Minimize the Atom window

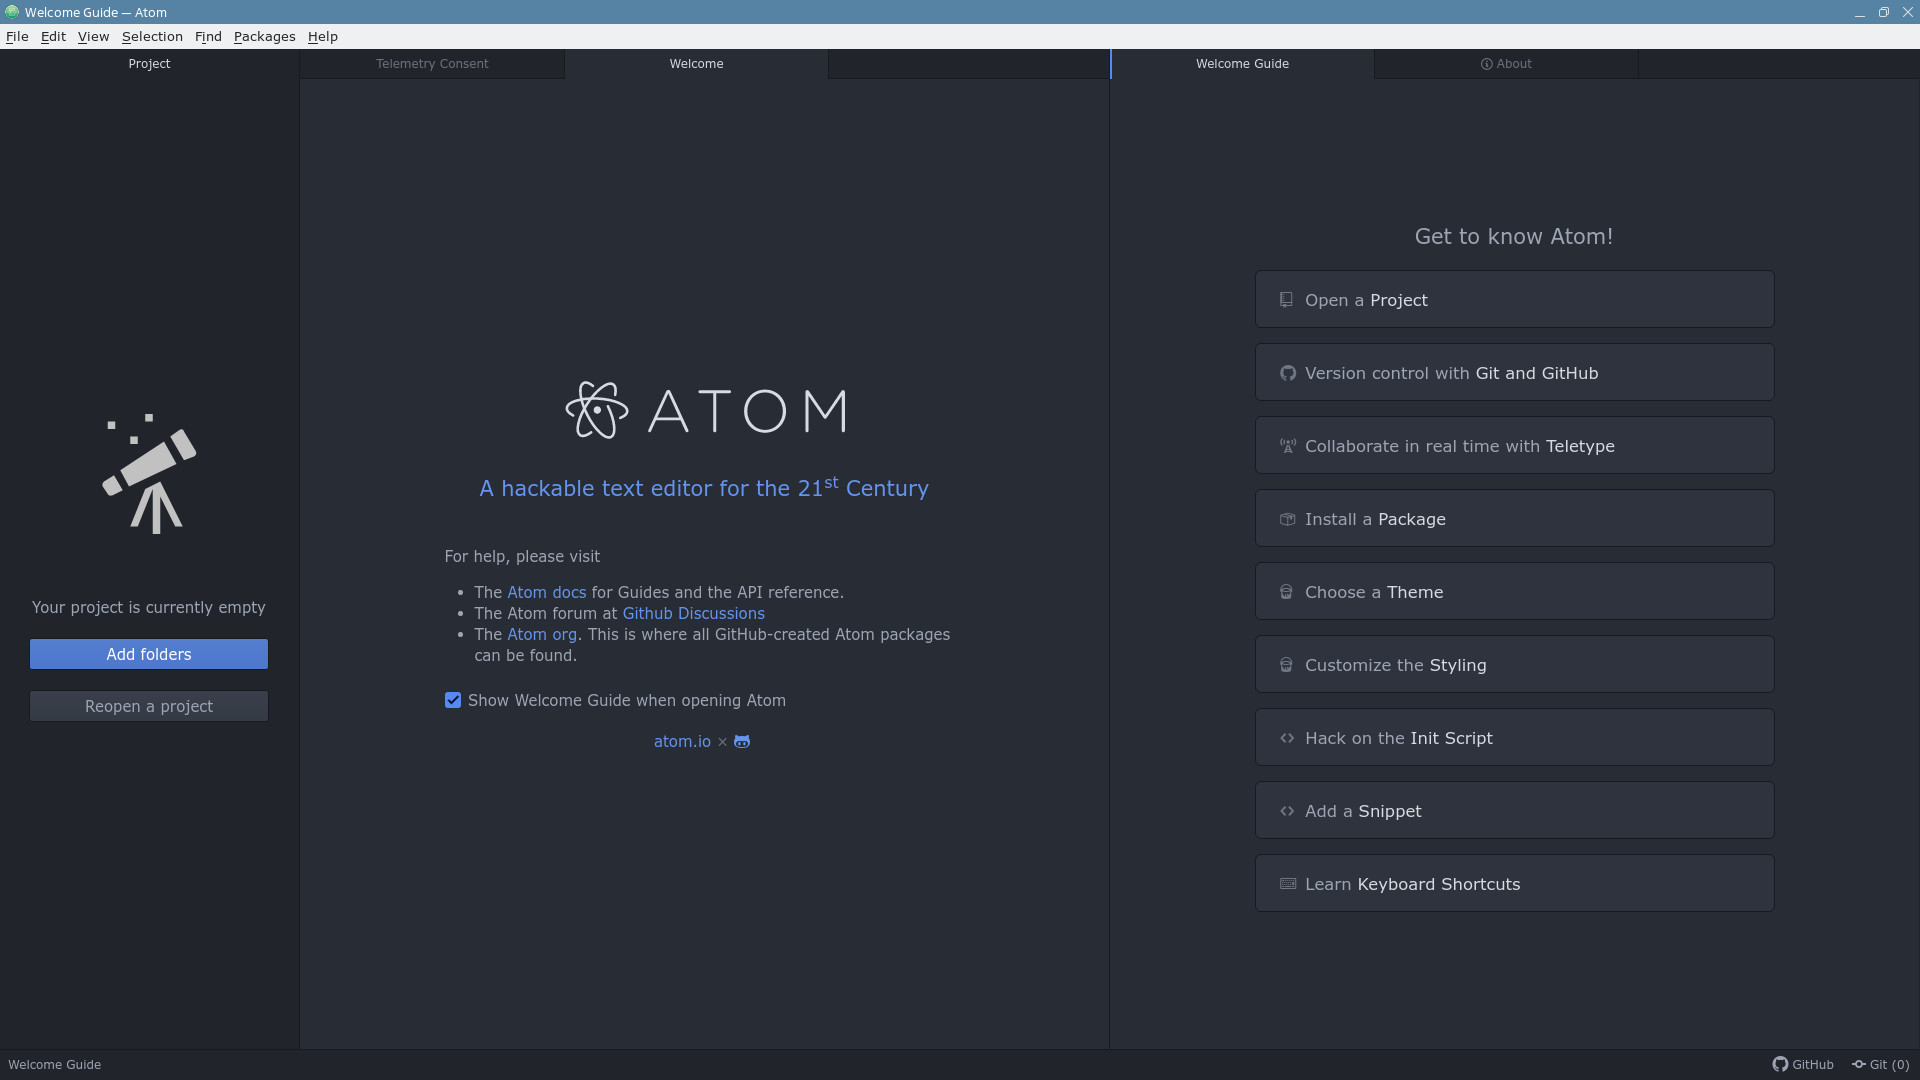(x=1860, y=12)
